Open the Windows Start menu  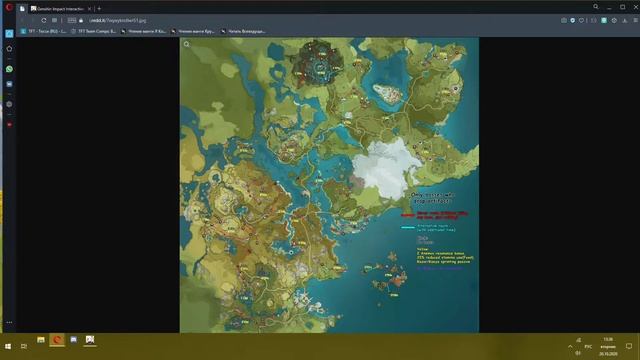tap(8, 347)
